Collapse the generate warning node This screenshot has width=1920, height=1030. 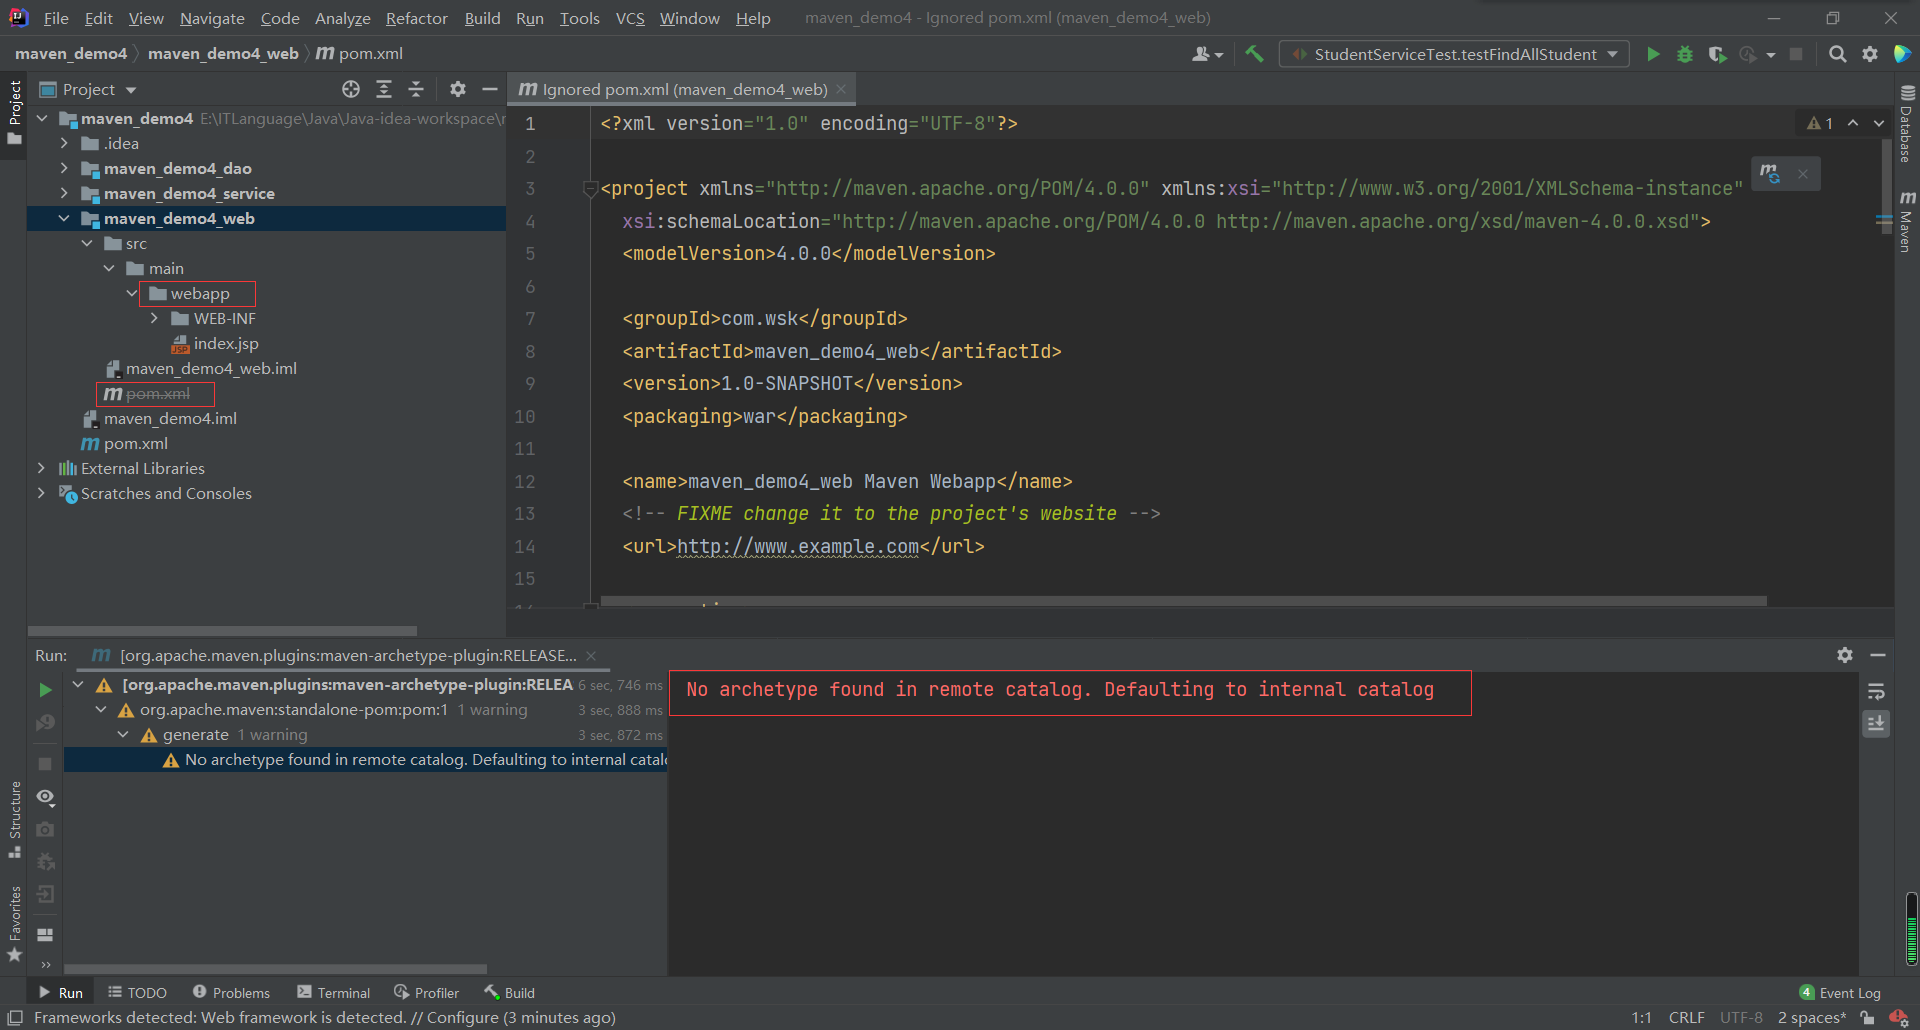point(123,735)
